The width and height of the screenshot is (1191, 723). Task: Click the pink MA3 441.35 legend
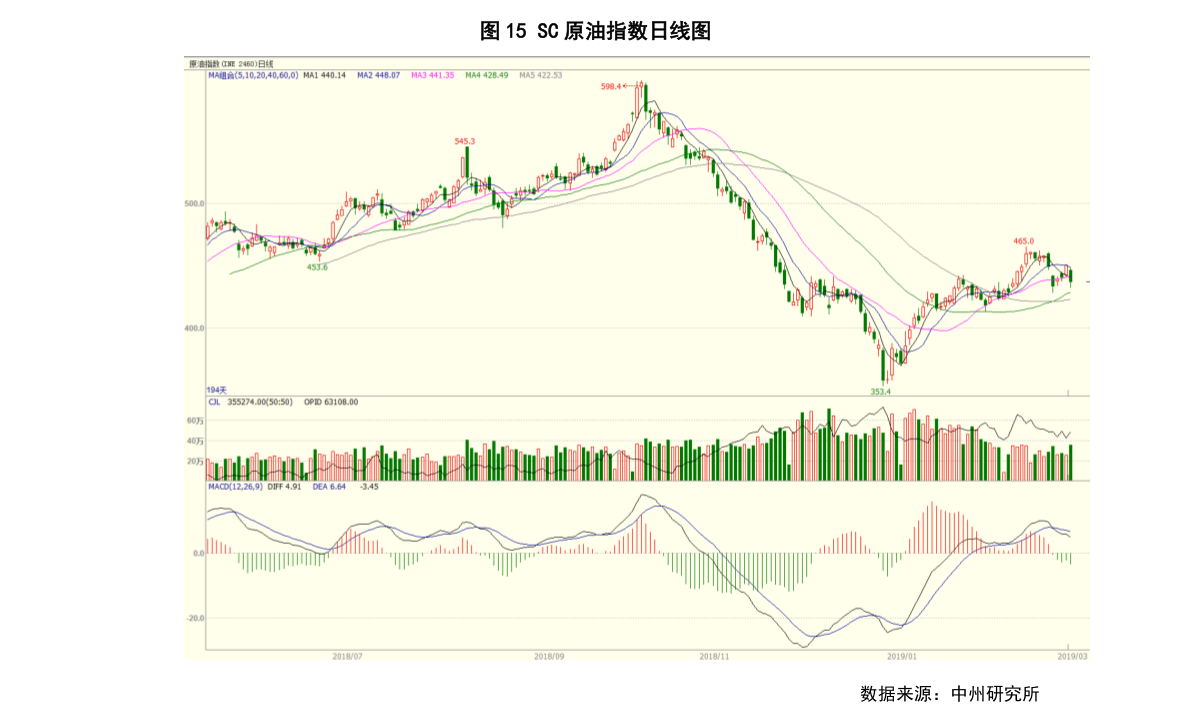(432, 76)
